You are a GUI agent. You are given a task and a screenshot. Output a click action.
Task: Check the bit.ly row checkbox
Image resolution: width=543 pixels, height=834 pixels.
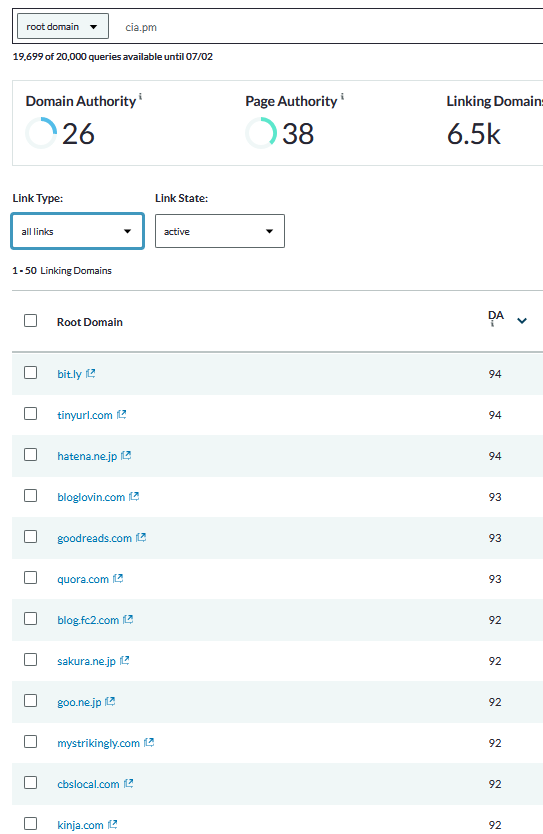tap(30, 372)
